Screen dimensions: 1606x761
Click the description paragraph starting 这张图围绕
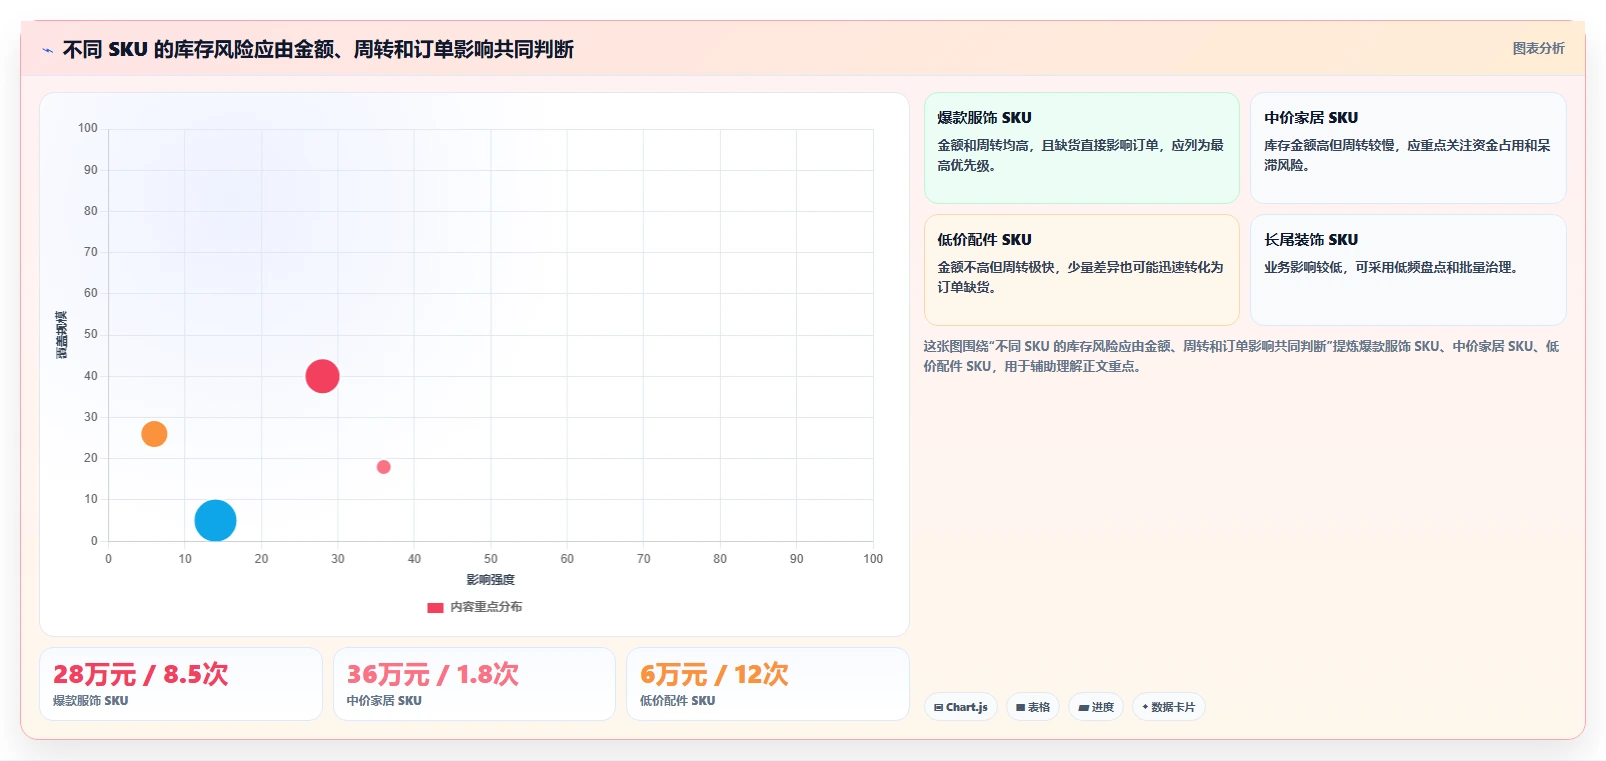point(1241,356)
